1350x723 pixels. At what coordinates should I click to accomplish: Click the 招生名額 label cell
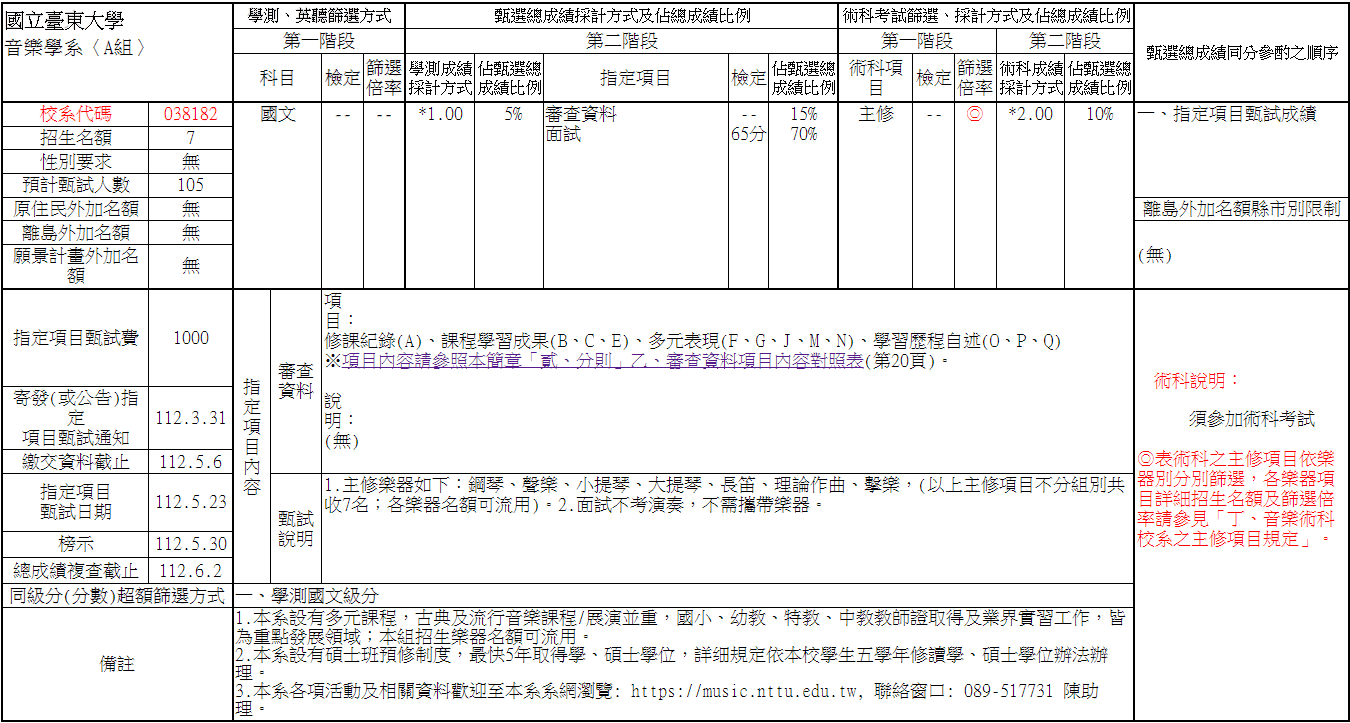click(75, 138)
